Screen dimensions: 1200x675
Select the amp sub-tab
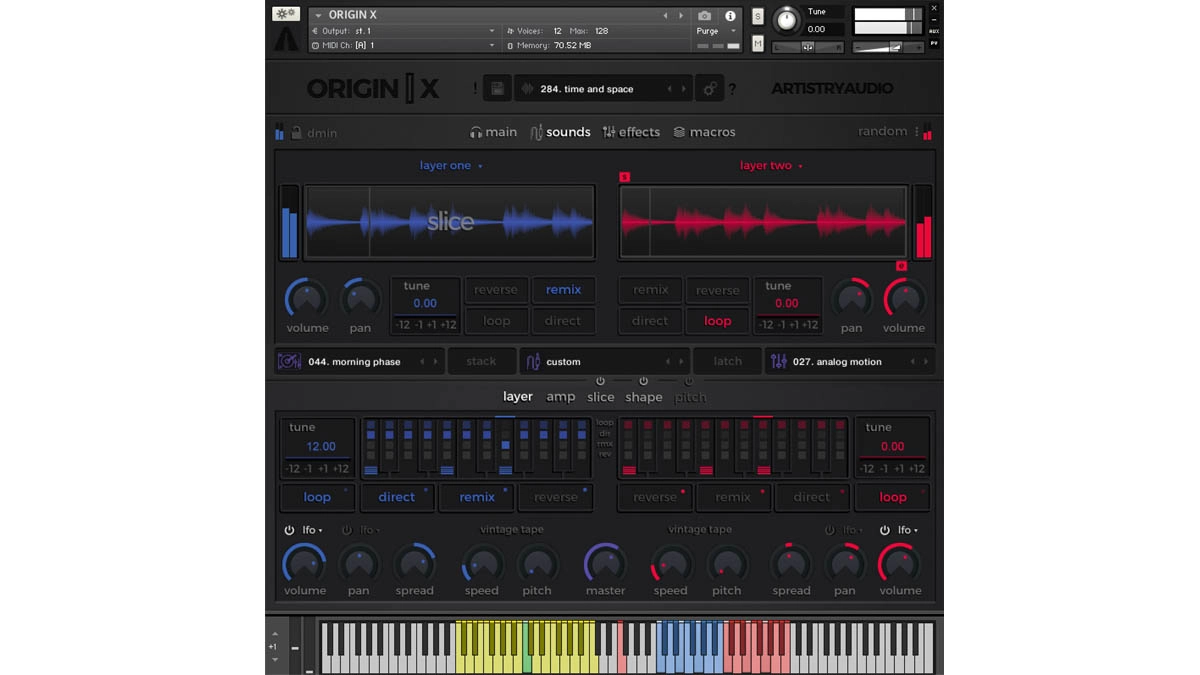pyautogui.click(x=561, y=397)
